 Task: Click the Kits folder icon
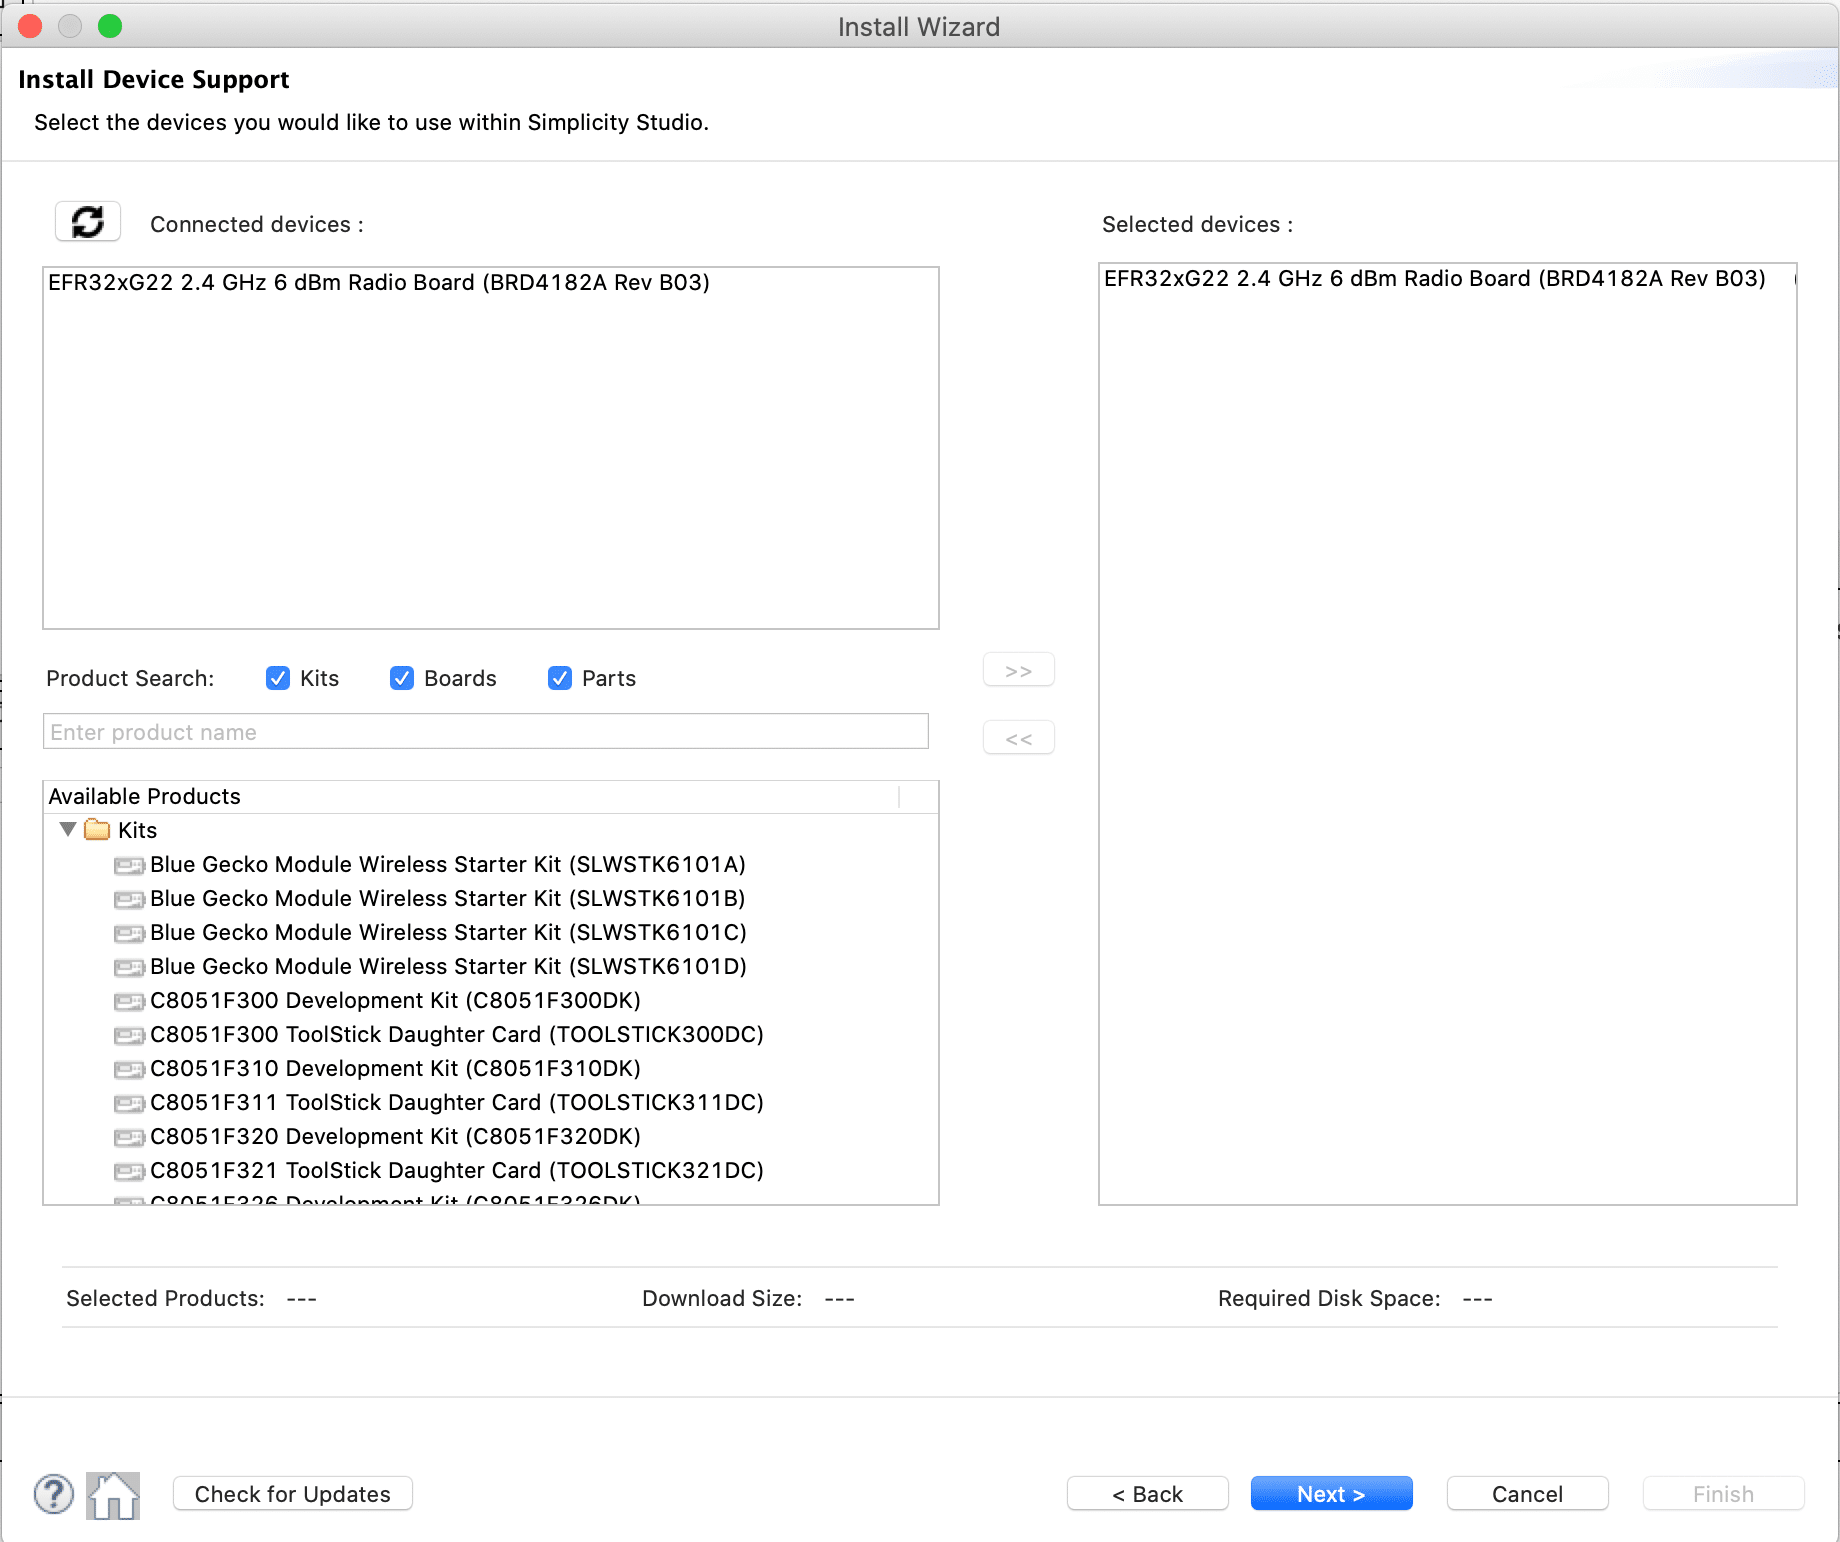pos(97,830)
